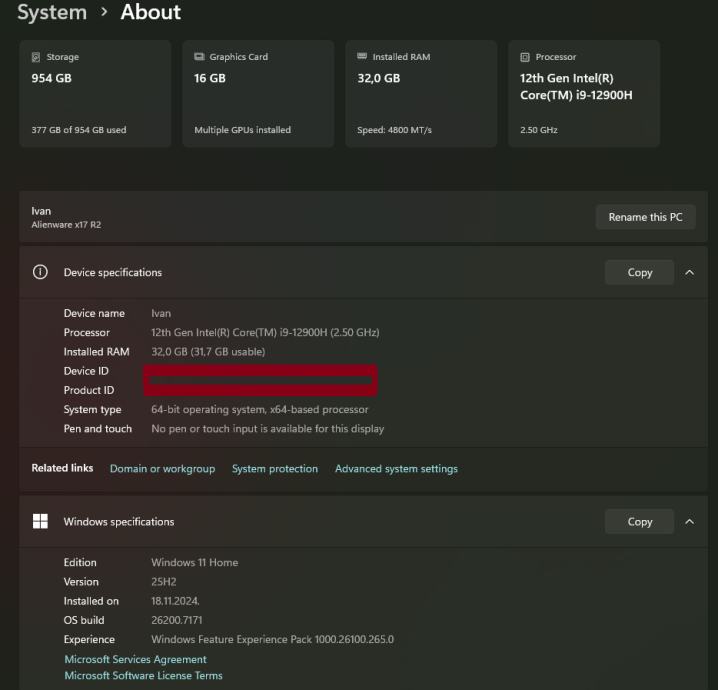
Task: Collapse the Windows specifications section
Action: (x=689, y=521)
